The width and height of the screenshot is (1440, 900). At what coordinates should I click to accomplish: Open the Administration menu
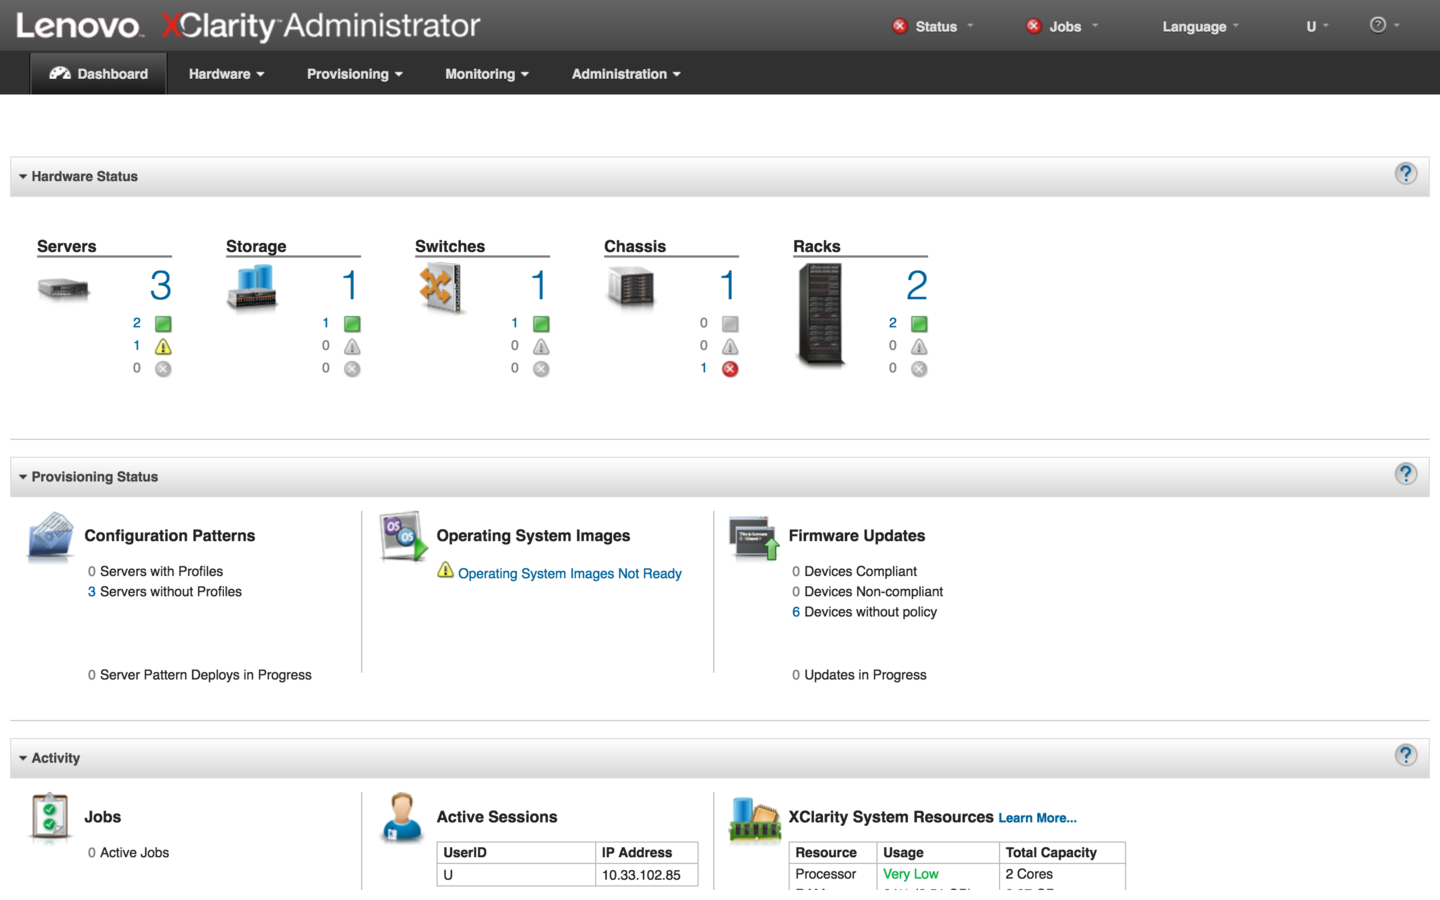coord(626,74)
